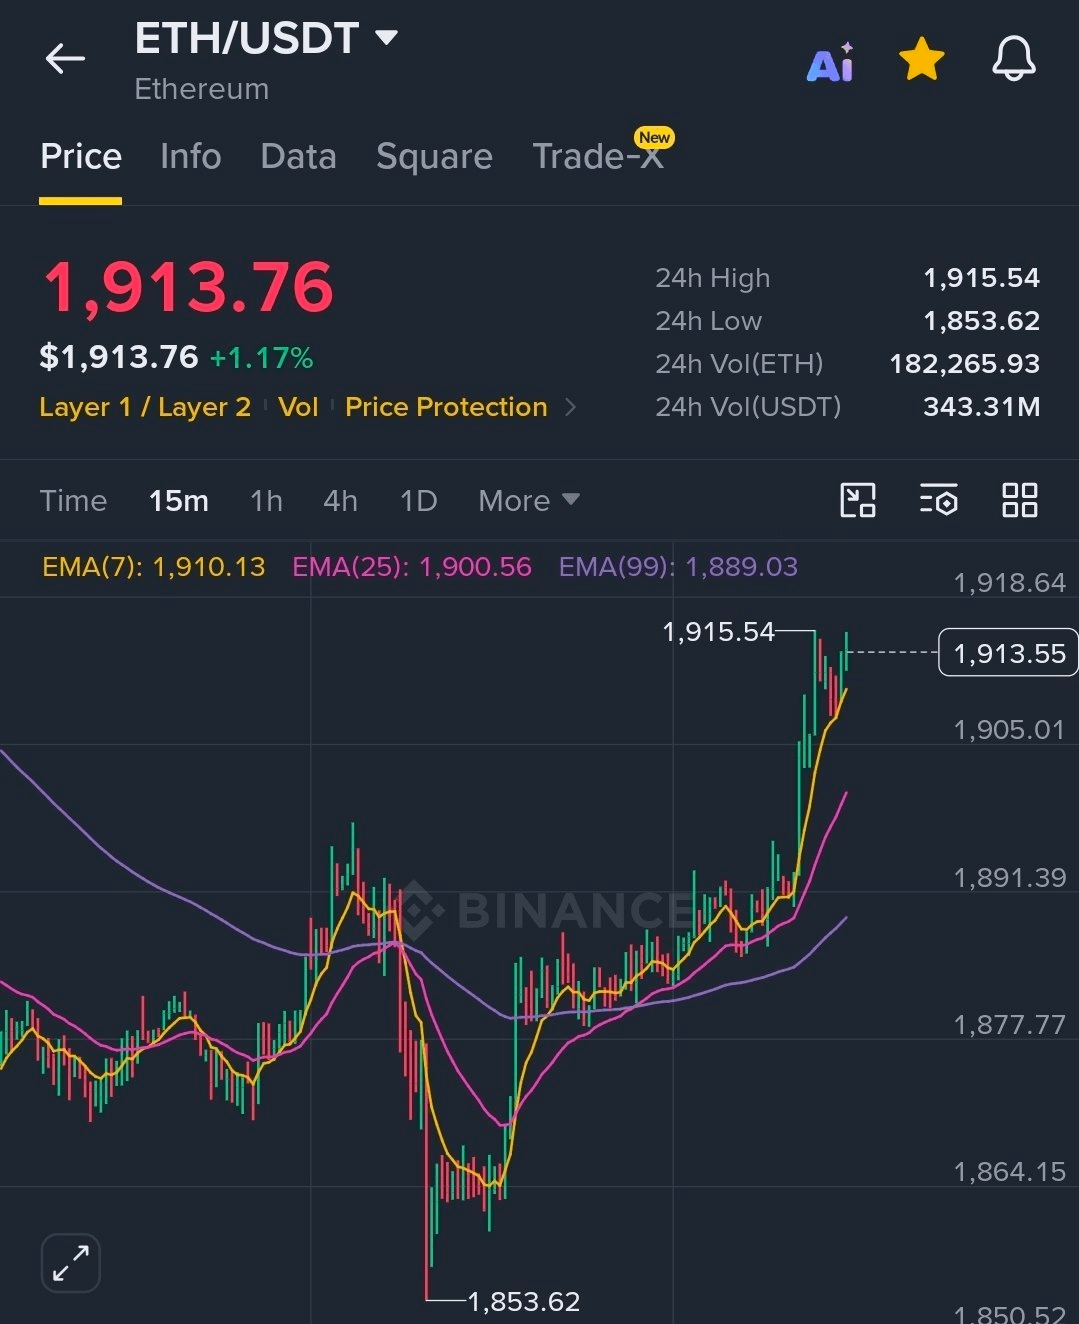This screenshot has width=1079, height=1324.
Task: Select the 1,864.15 price axis label
Action: (1009, 1172)
